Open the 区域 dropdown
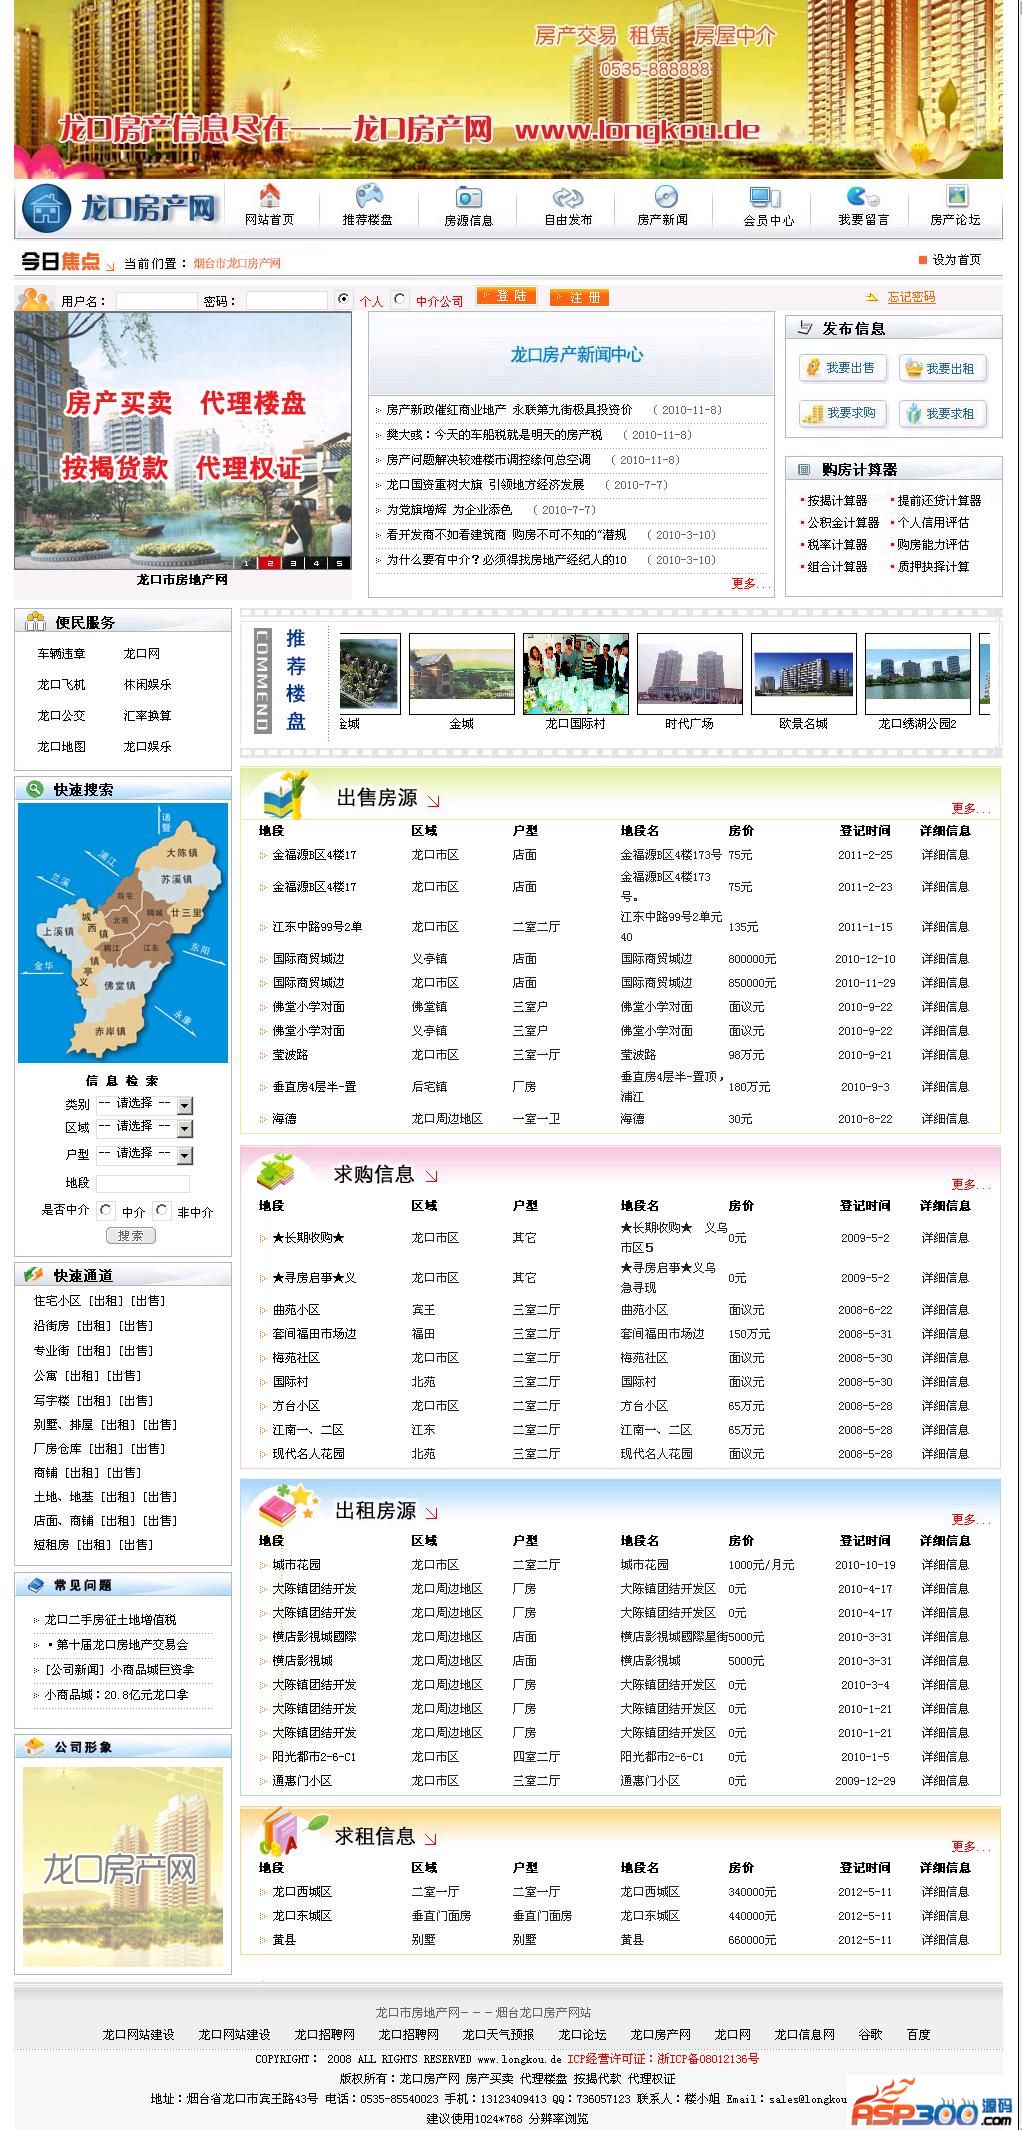The image size is (1022, 2130). pos(144,1128)
